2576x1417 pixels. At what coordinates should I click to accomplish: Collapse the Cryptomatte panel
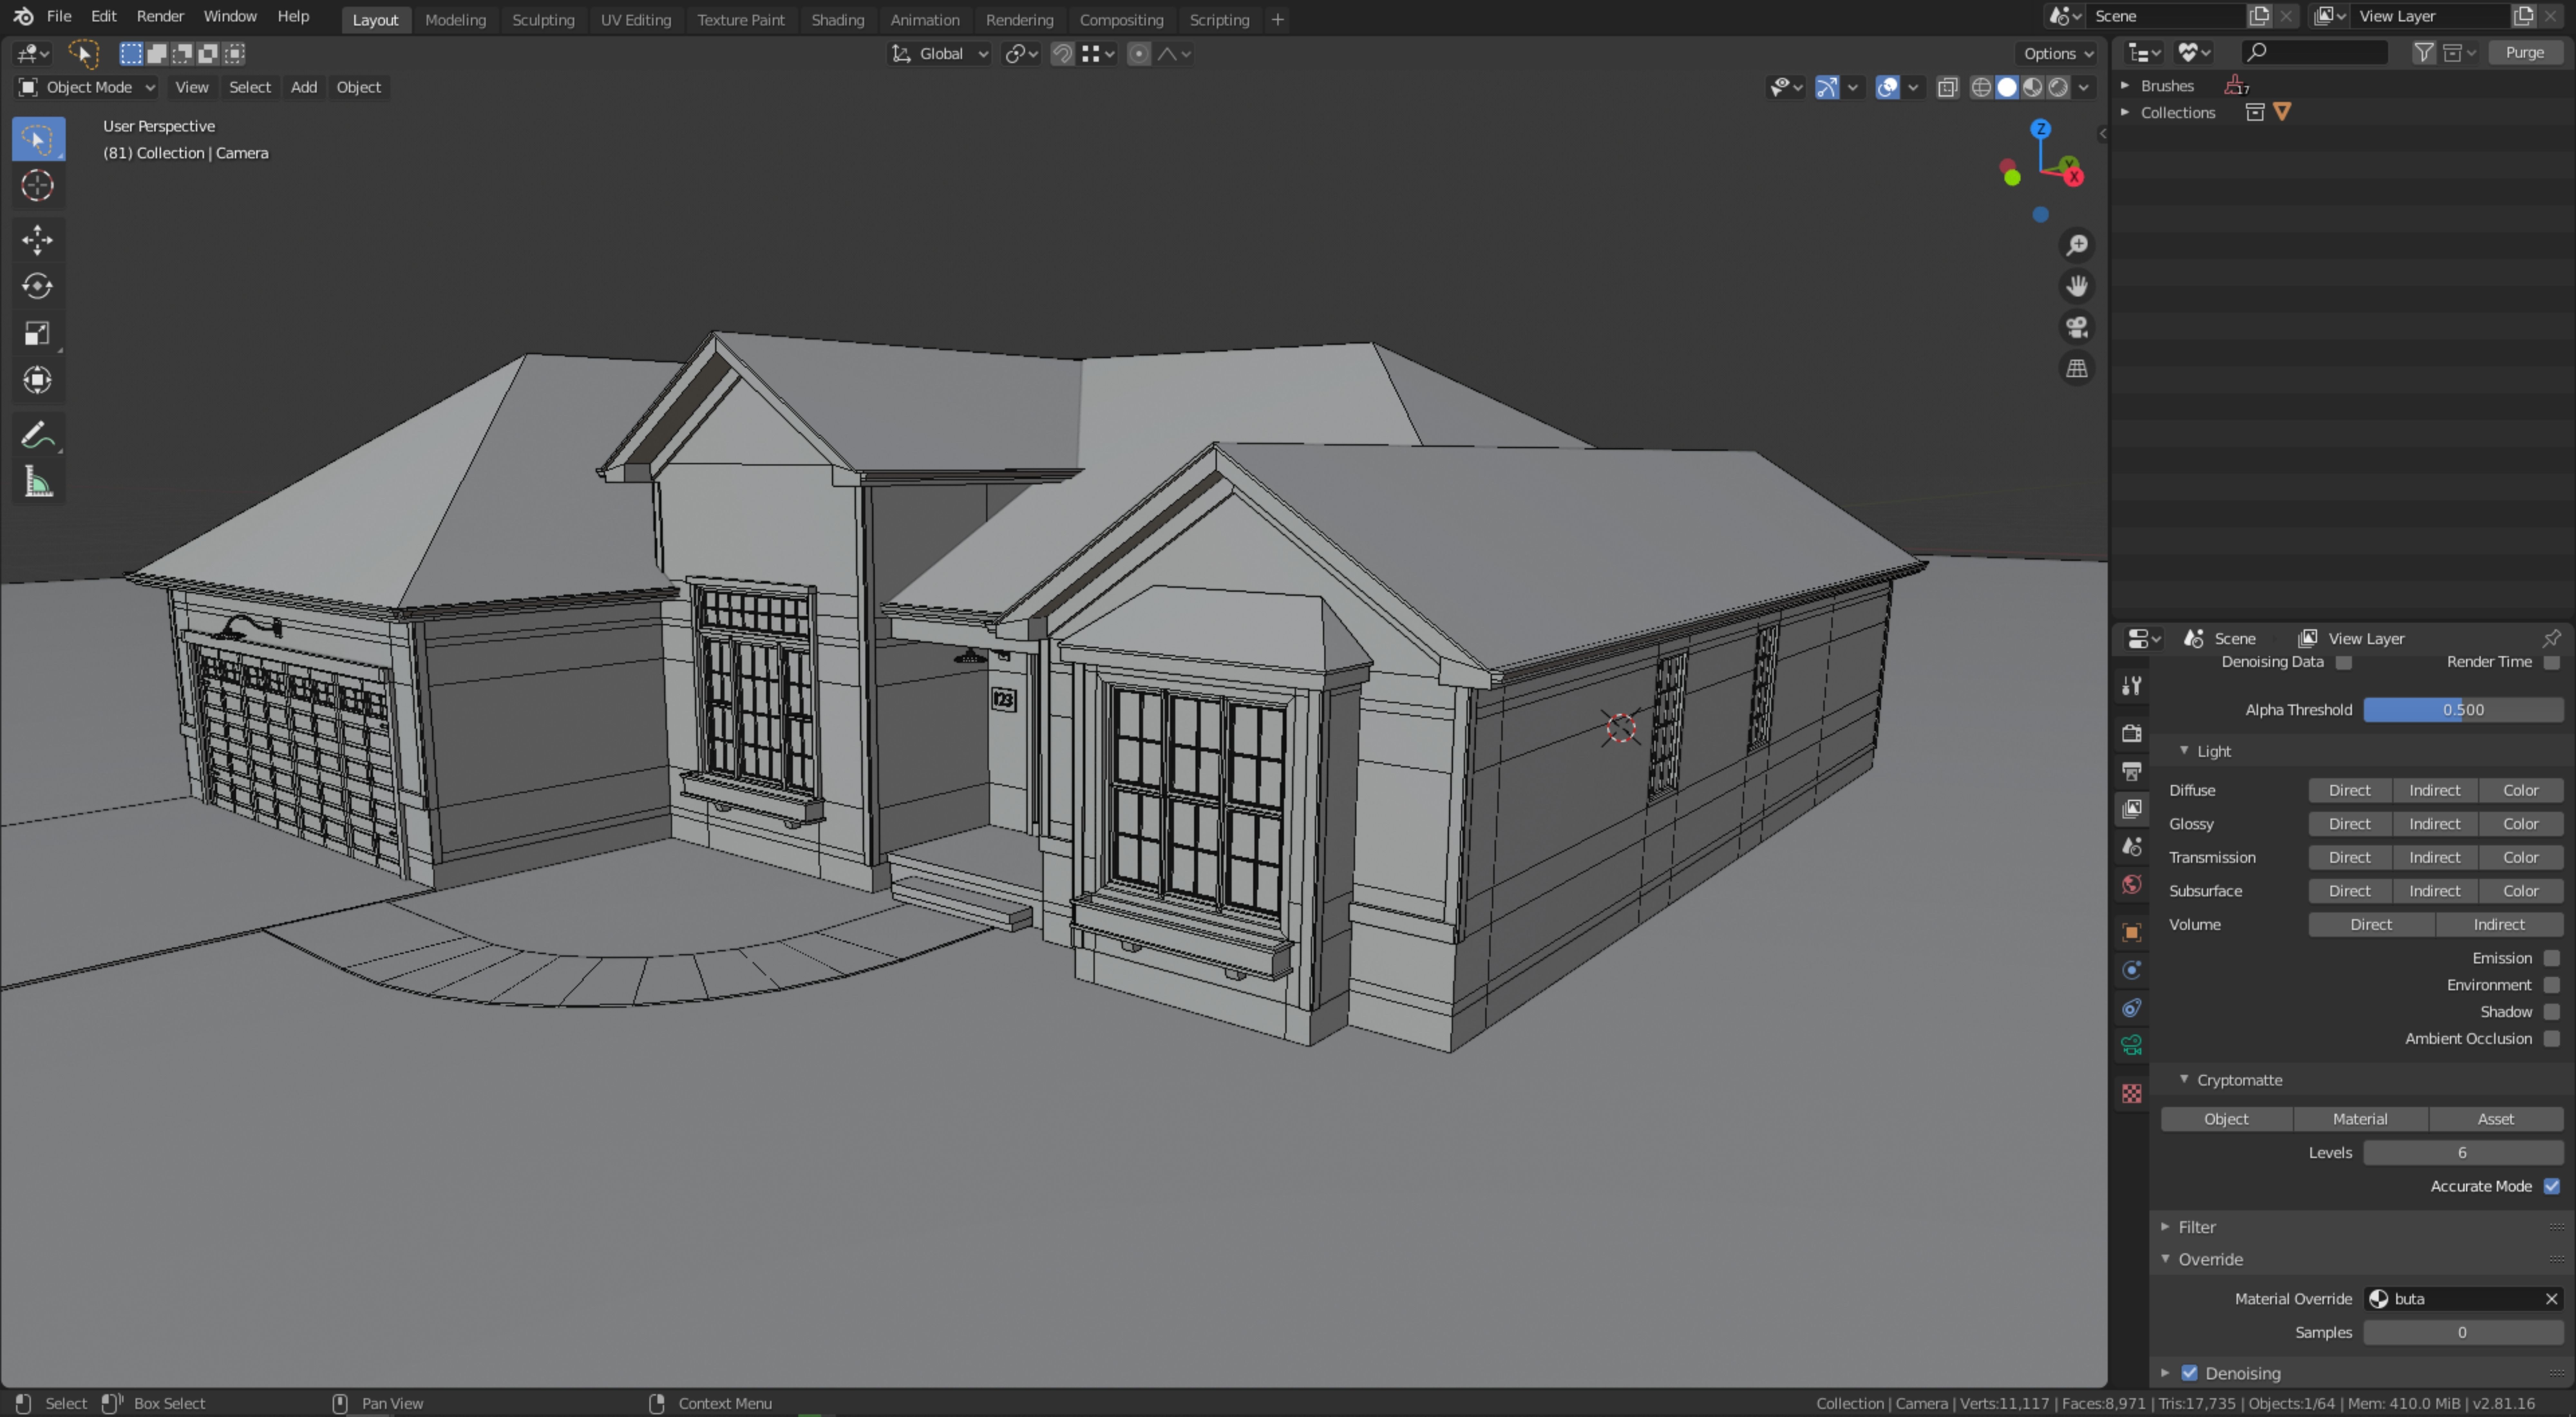point(2184,1080)
